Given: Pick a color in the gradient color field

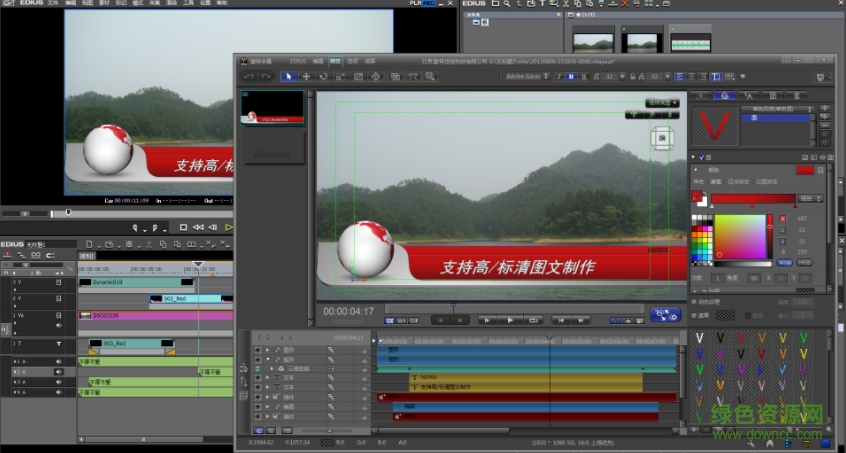Looking at the screenshot, I should (x=740, y=236).
